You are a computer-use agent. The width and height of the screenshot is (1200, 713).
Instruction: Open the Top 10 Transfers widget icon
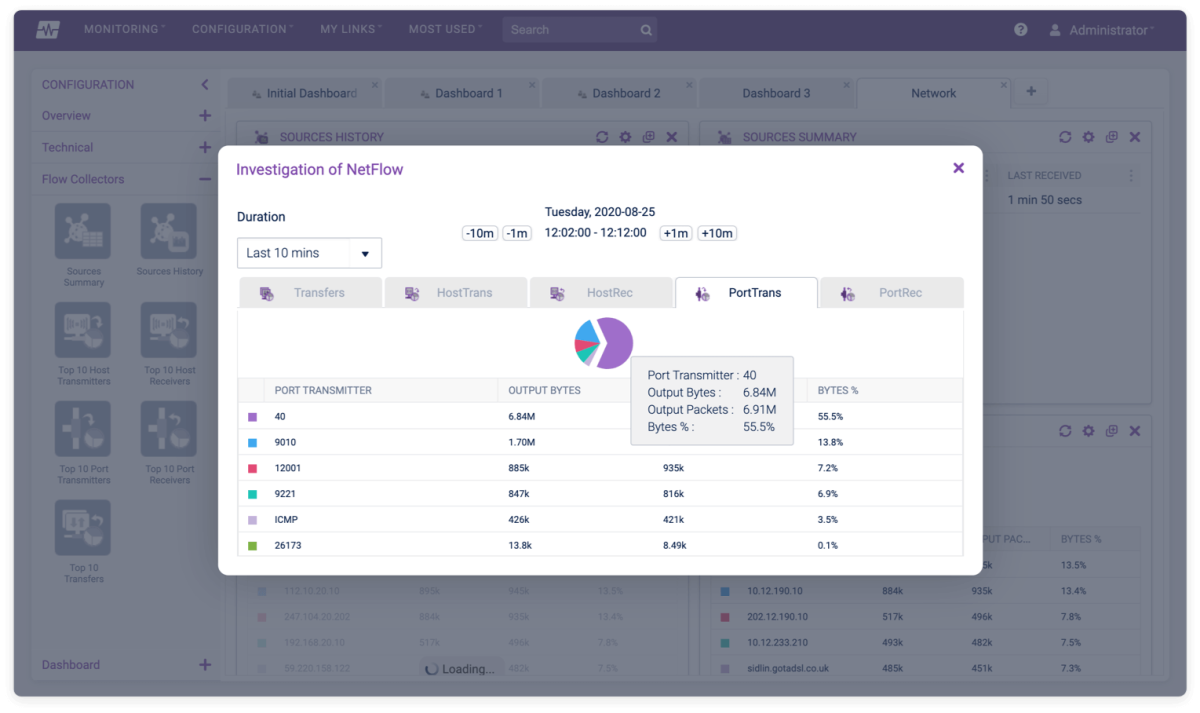click(83, 527)
